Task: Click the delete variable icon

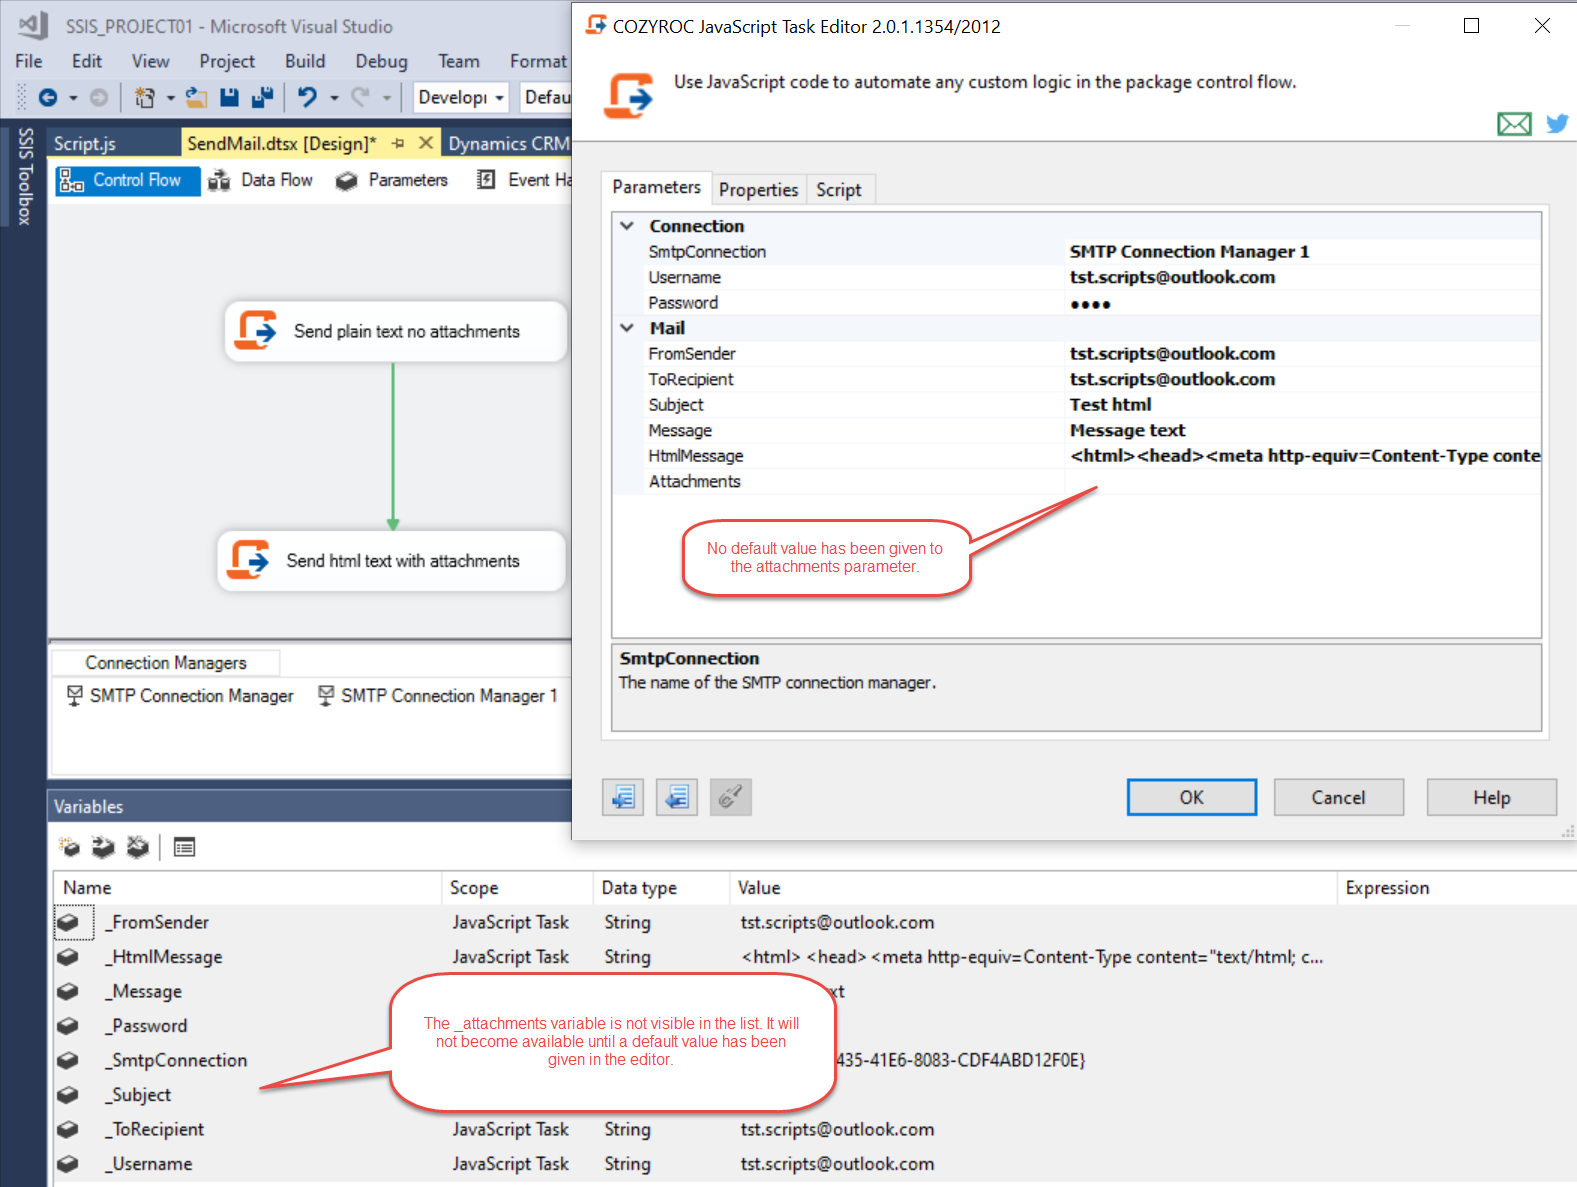Action: (x=137, y=847)
